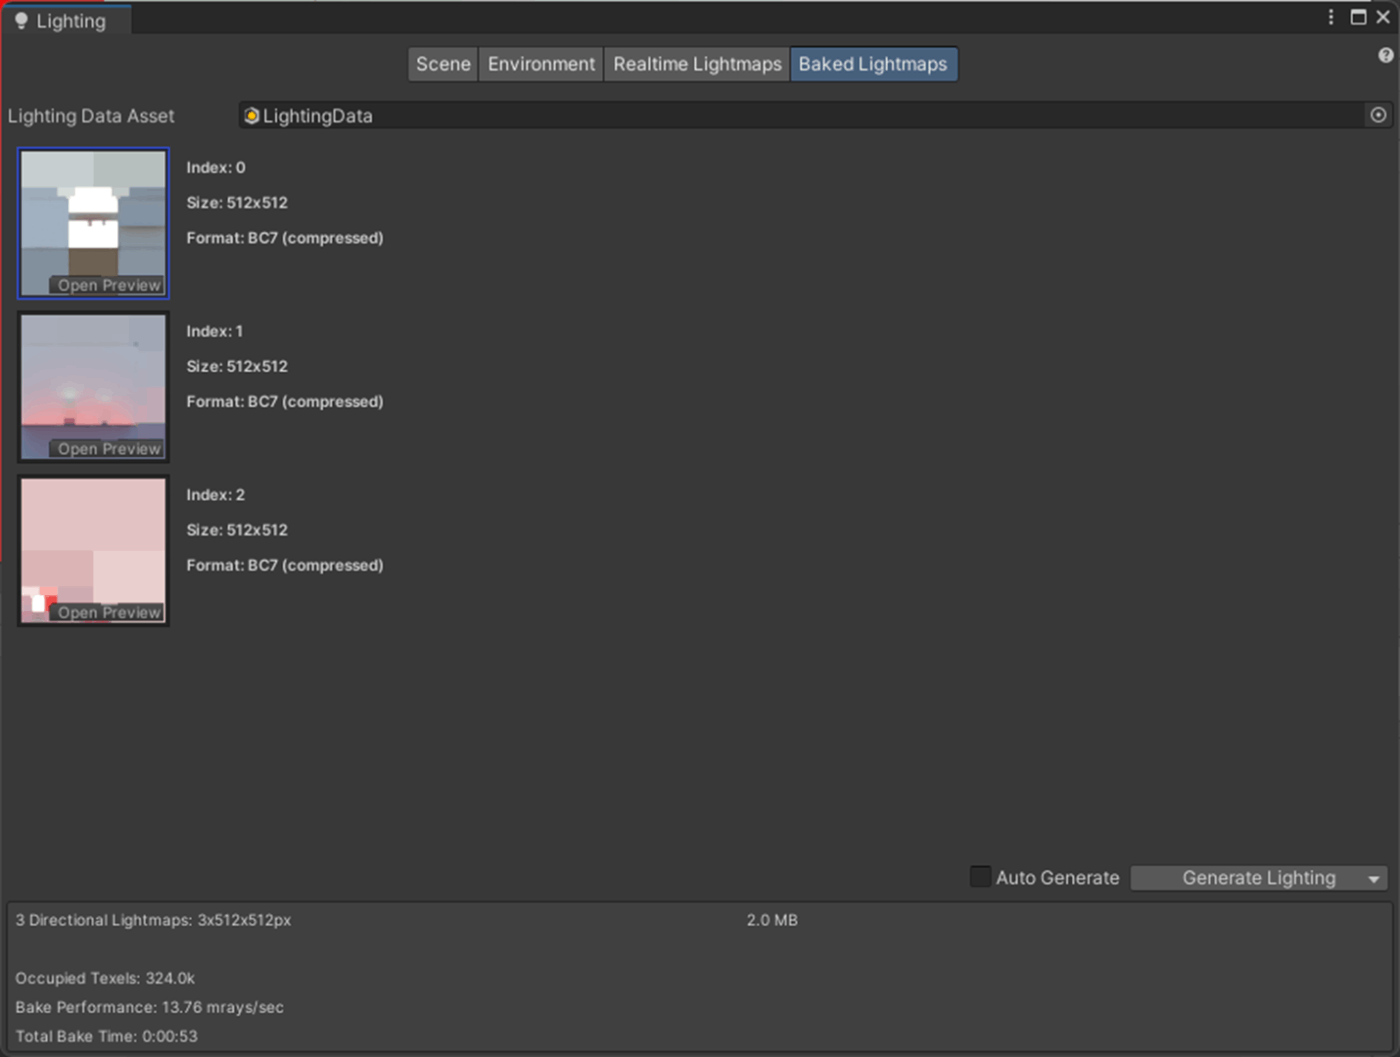
Task: Open the Lighting window kebab options menu
Action: (1331, 17)
